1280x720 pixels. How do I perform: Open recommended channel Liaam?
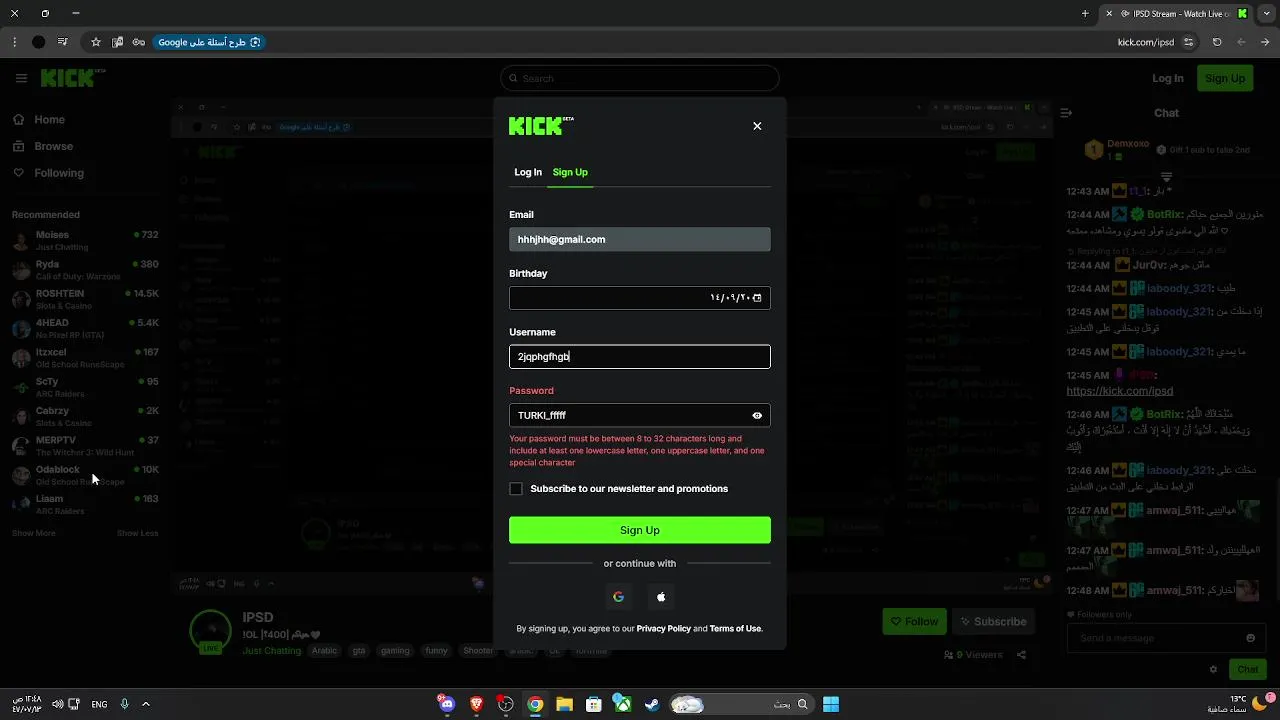pos(85,504)
